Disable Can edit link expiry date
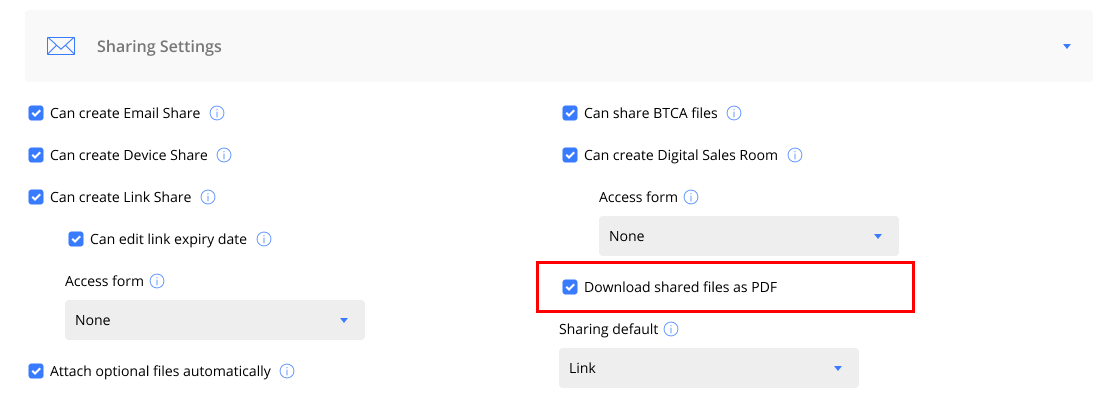The width and height of the screenshot is (1120, 413). (76, 239)
